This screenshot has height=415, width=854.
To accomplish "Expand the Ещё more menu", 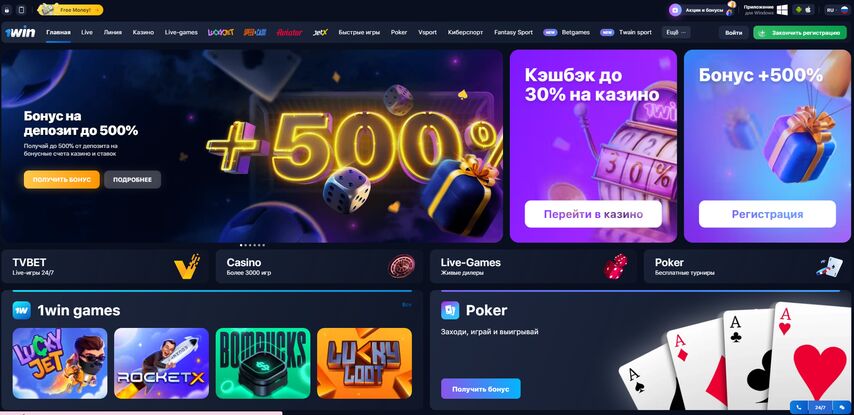I will pos(676,32).
